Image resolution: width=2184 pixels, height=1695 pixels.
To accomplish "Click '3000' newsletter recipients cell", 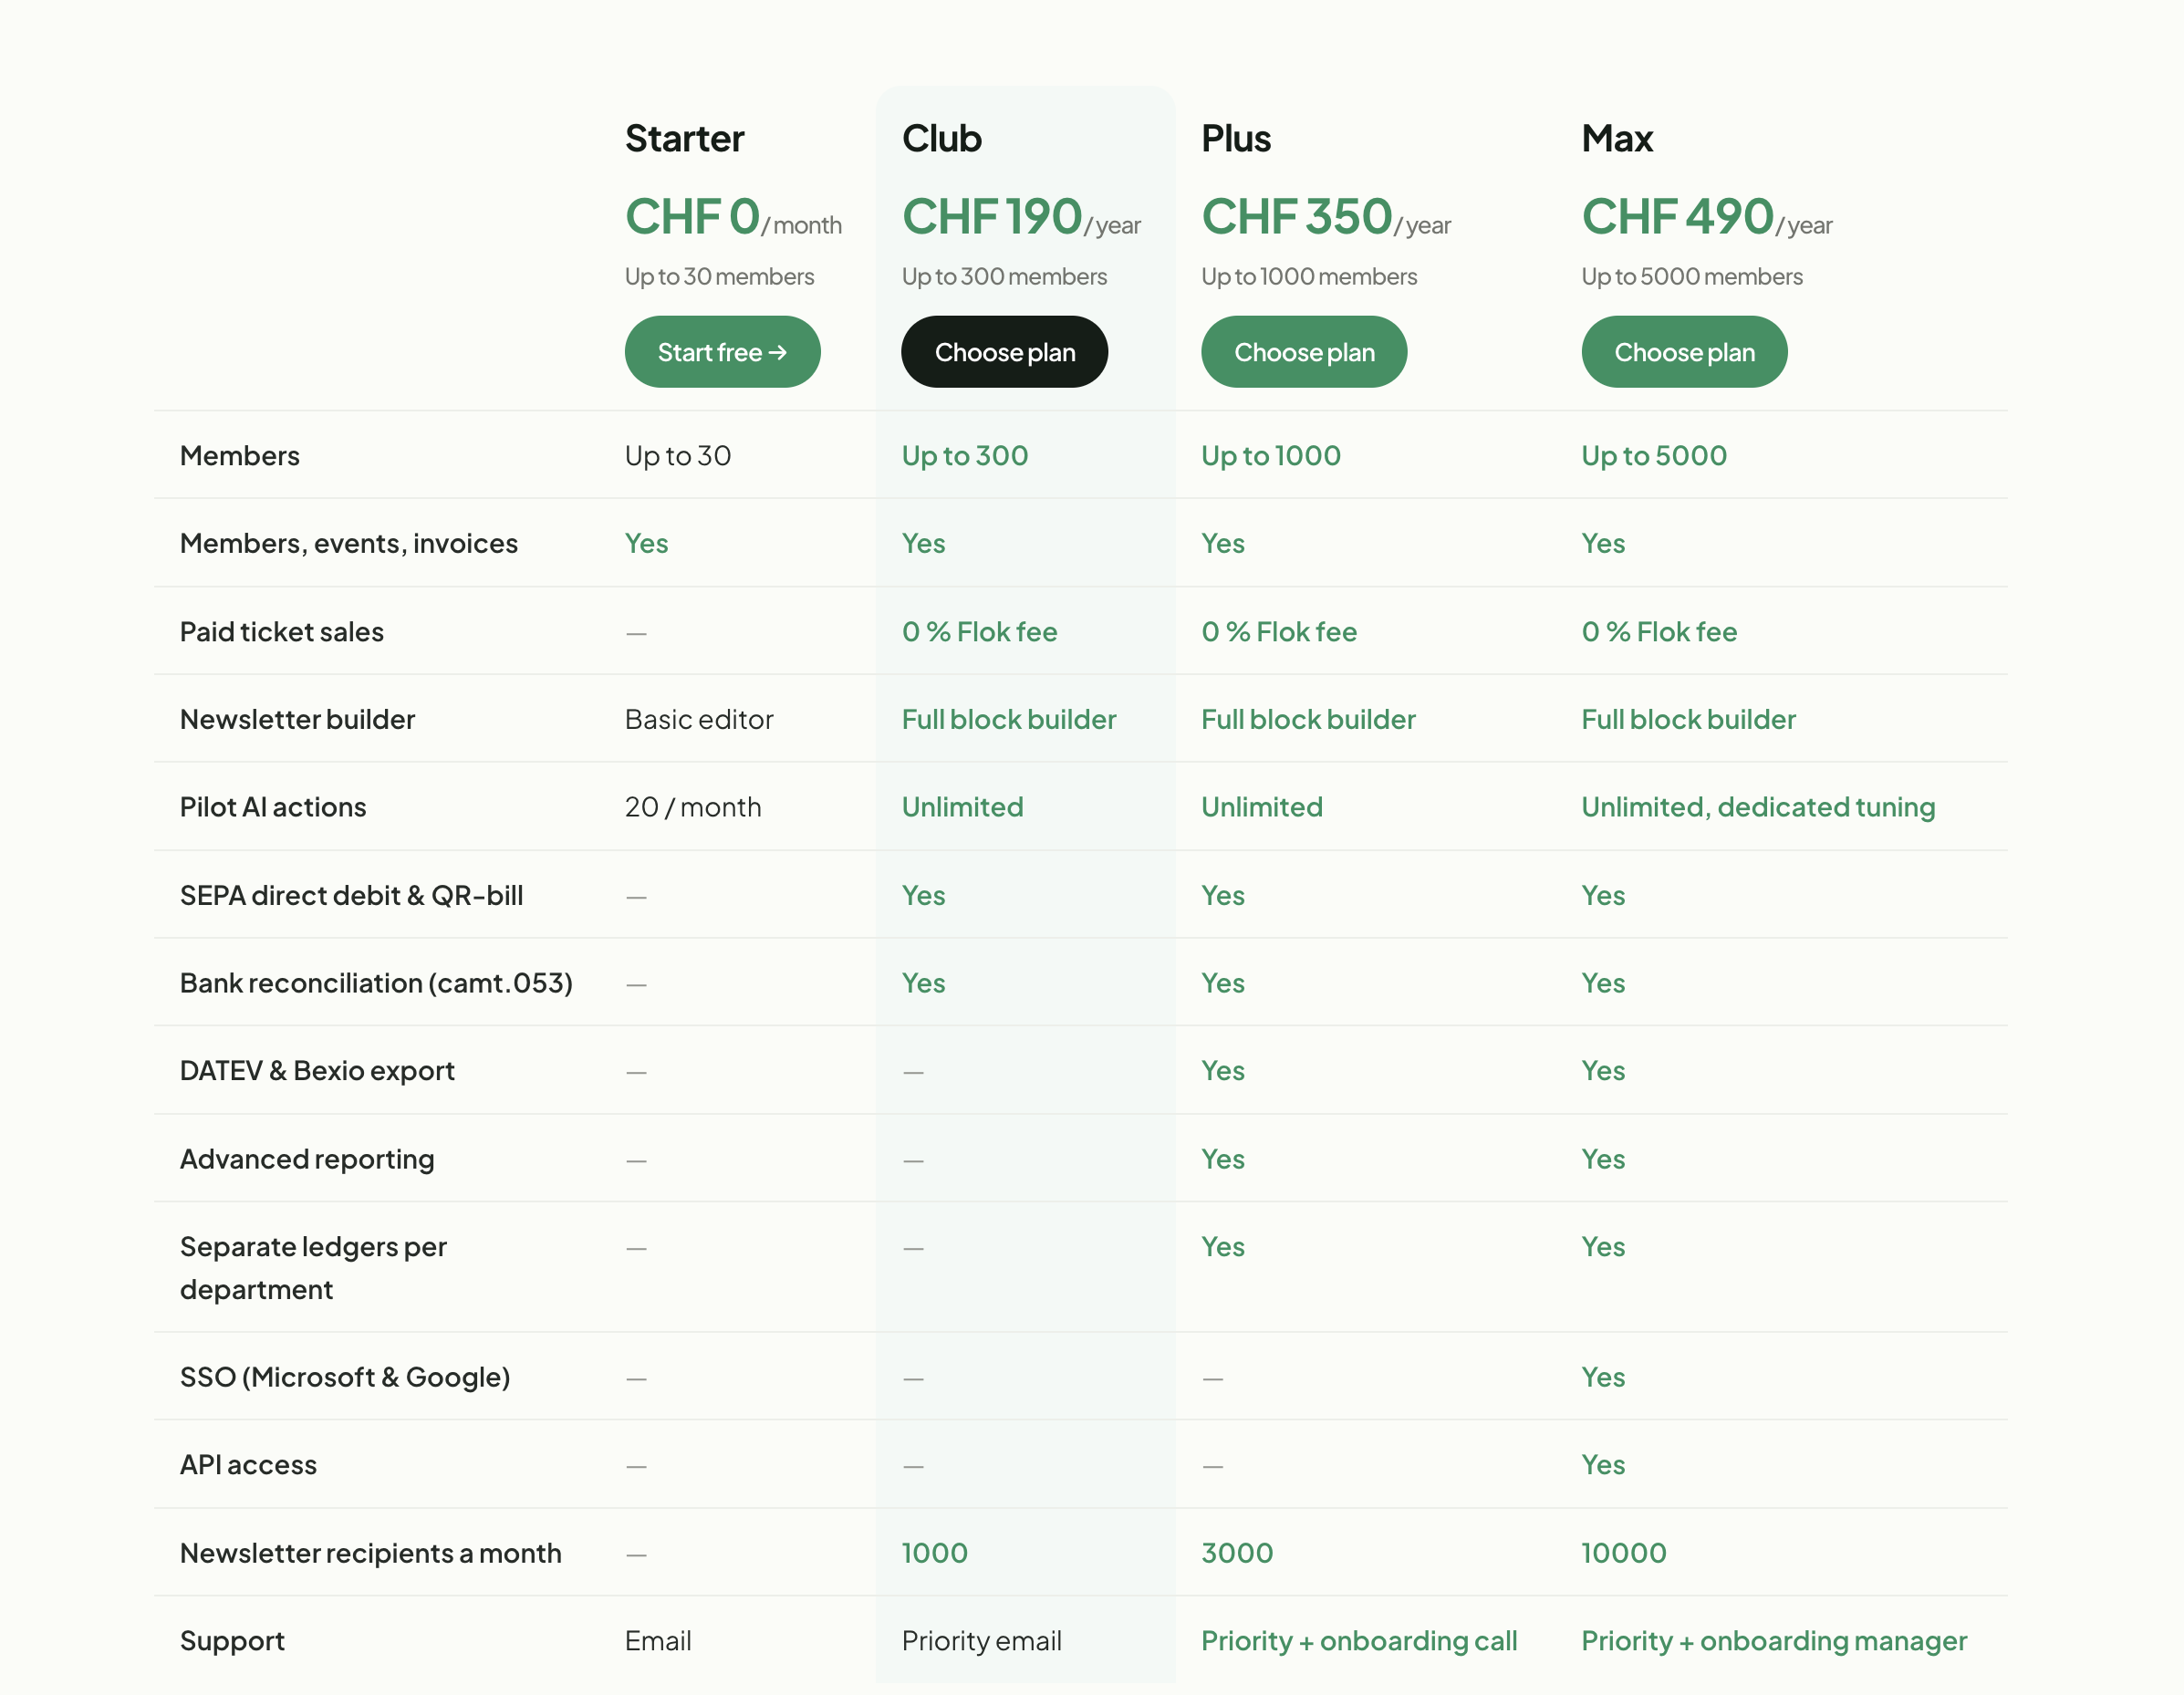I will click(1237, 1554).
